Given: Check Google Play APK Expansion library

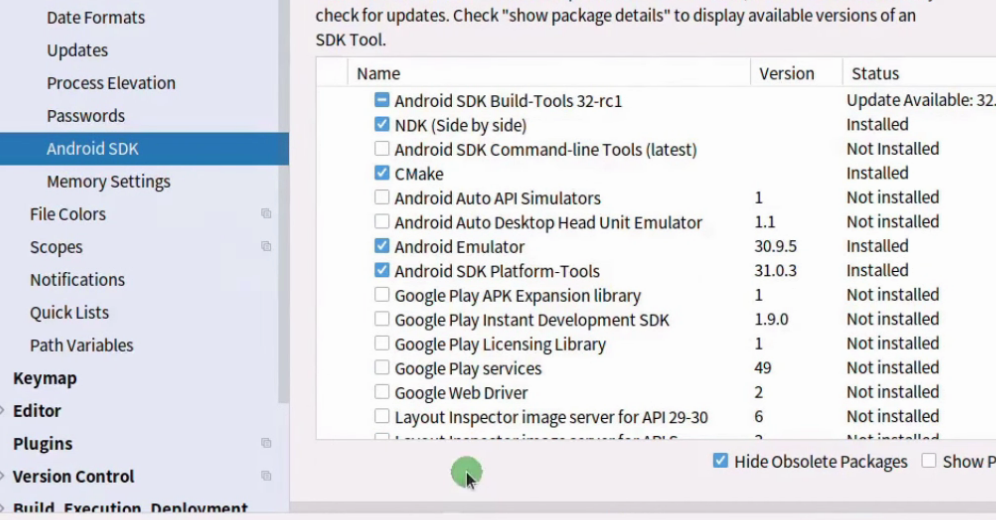Looking at the screenshot, I should [381, 295].
